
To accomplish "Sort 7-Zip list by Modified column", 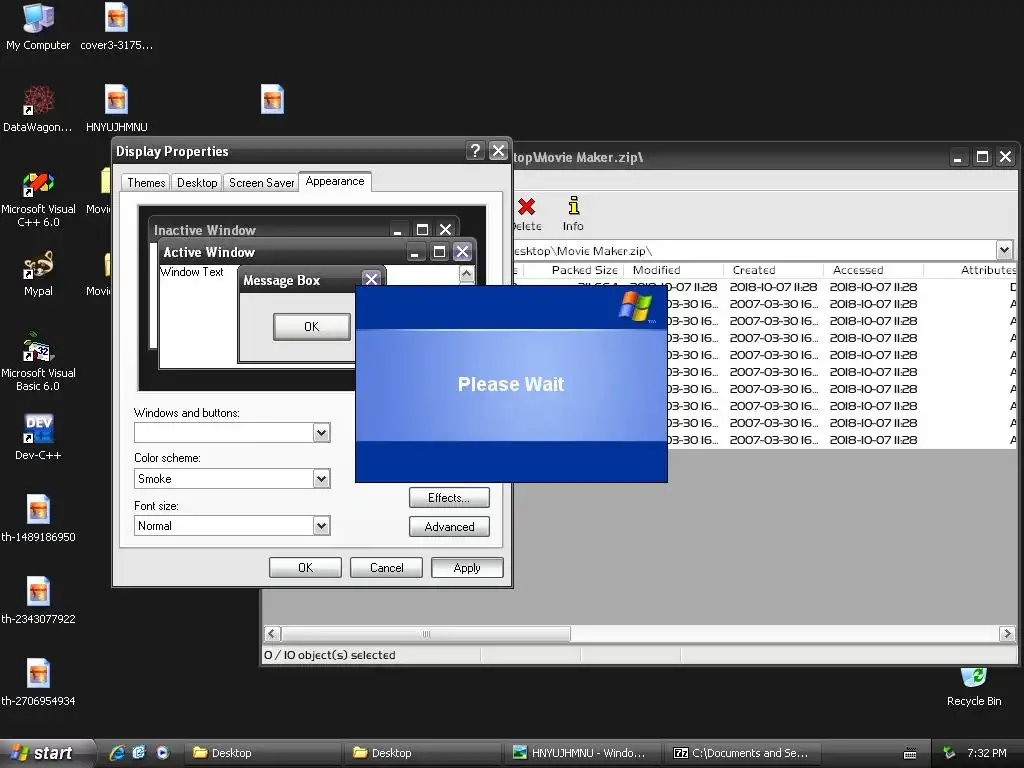I will tap(673, 270).
